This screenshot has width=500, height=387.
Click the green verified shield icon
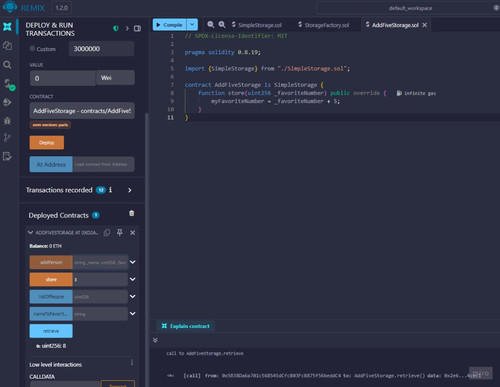click(x=116, y=29)
